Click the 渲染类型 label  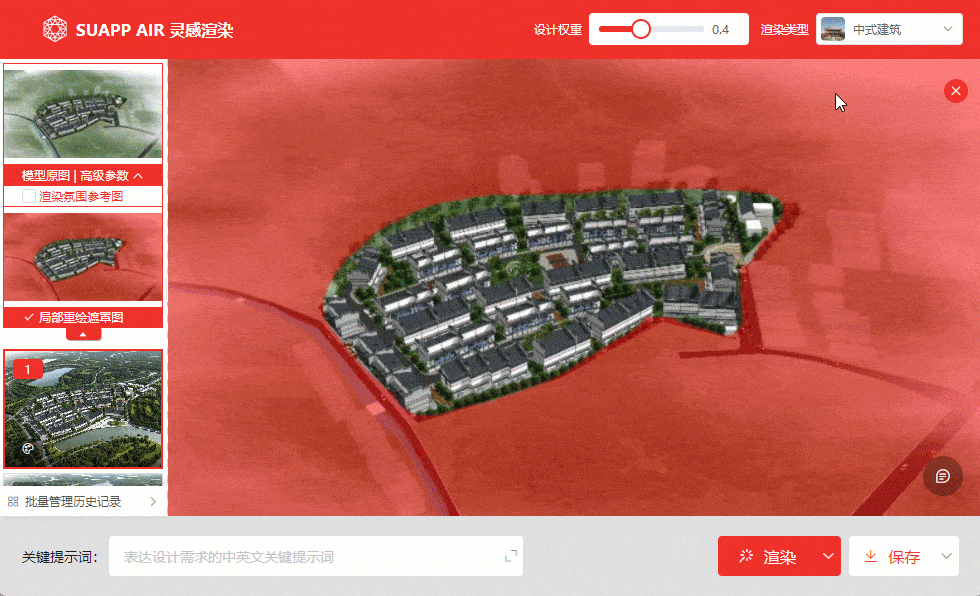point(784,30)
